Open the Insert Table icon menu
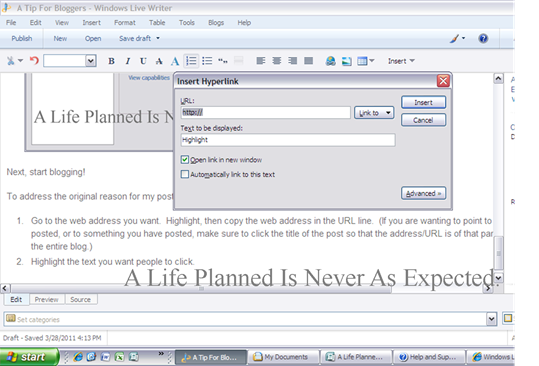This screenshot has height=366, width=539. click(x=365, y=61)
